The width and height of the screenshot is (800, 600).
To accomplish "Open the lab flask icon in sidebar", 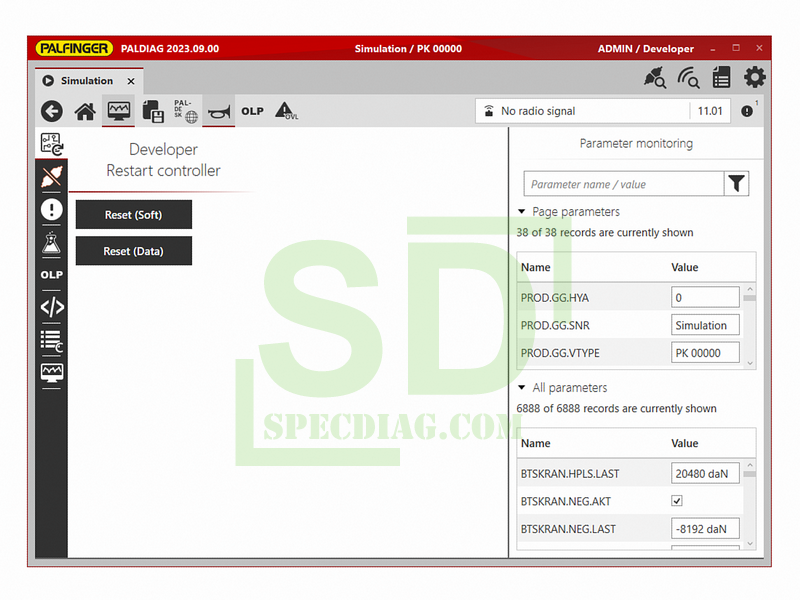I will click(52, 242).
